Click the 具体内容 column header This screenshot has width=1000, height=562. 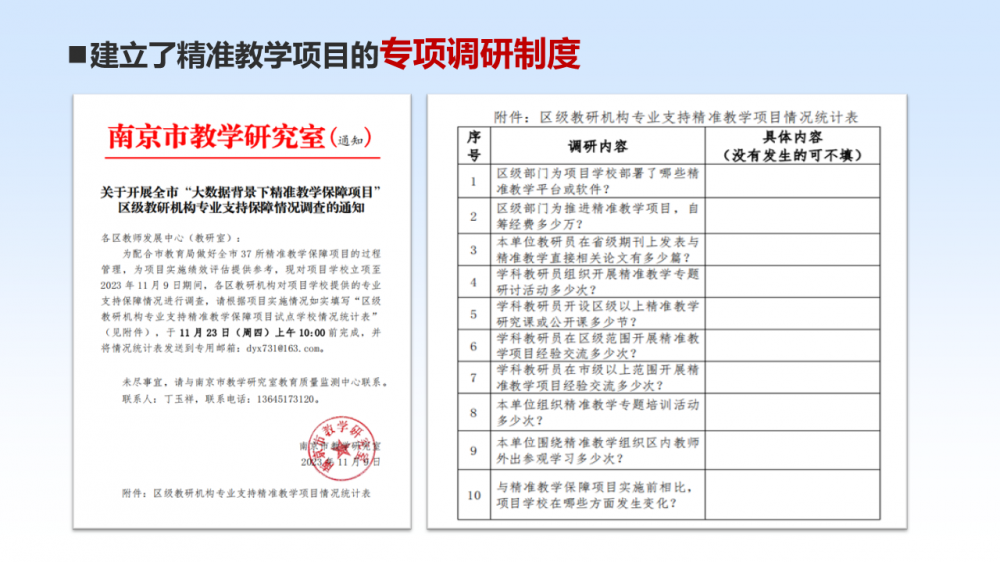tap(792, 146)
